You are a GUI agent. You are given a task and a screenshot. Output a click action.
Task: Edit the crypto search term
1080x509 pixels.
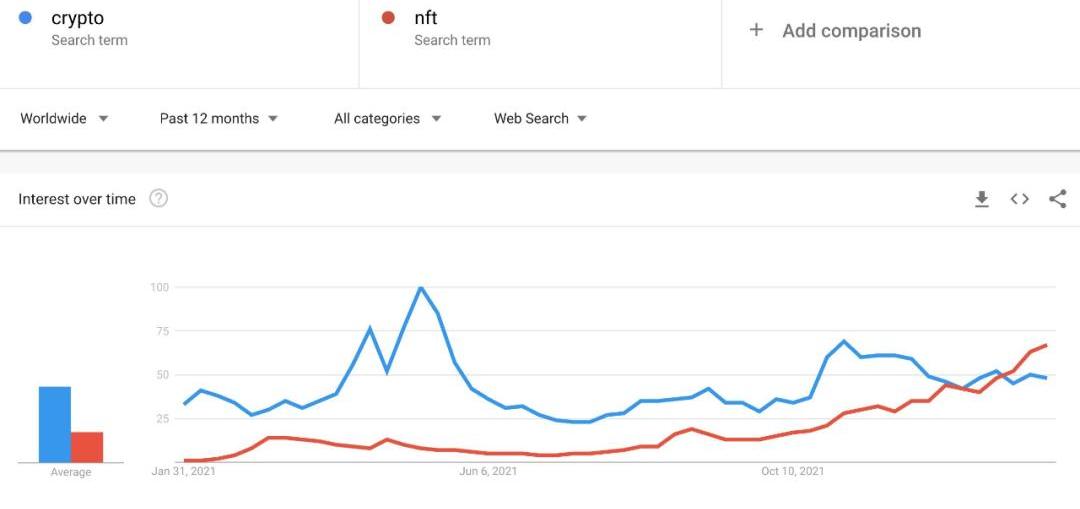(78, 18)
